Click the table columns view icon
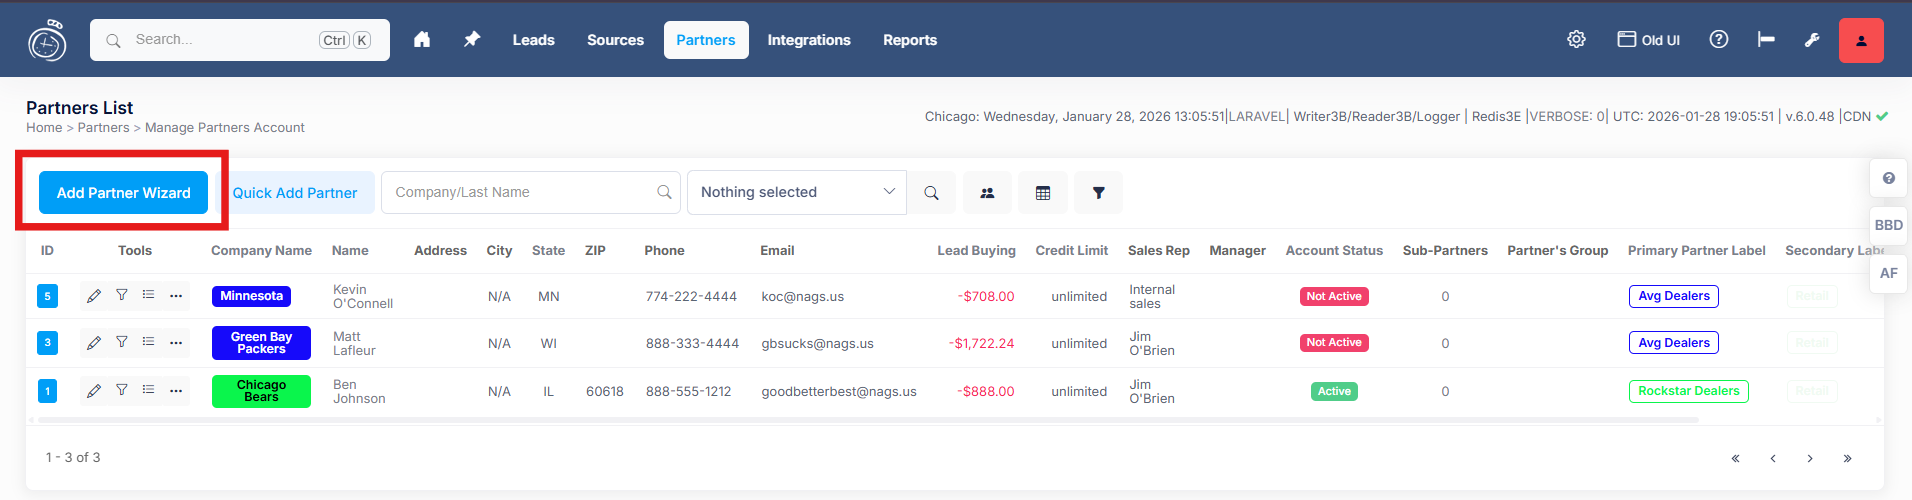This screenshot has width=1912, height=500. pyautogui.click(x=1042, y=193)
